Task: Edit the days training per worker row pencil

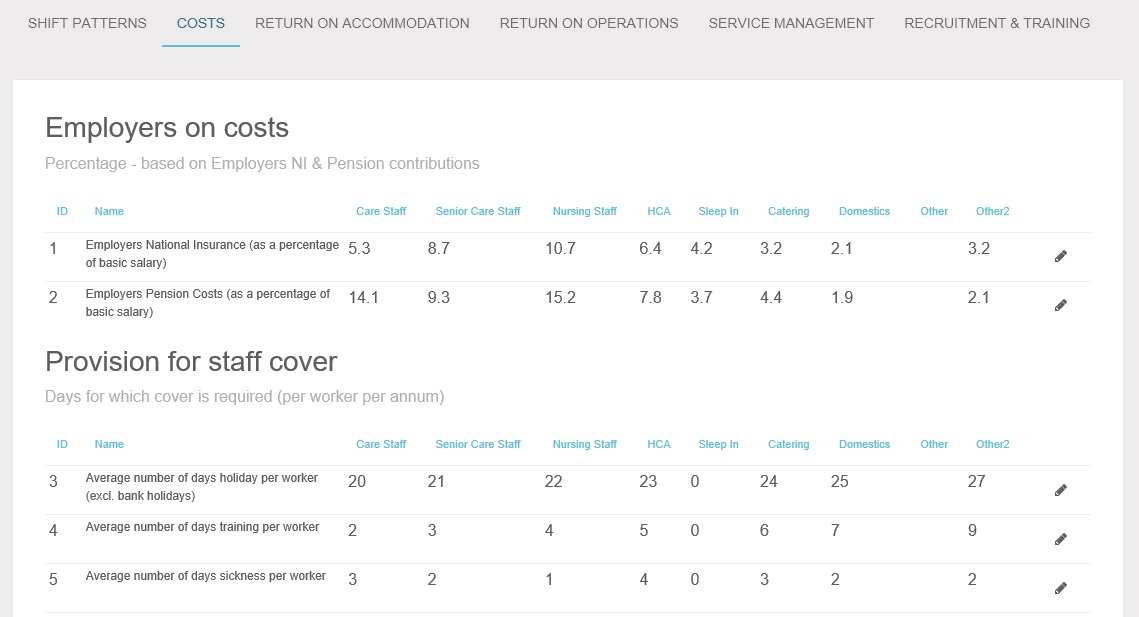Action: 1061,539
